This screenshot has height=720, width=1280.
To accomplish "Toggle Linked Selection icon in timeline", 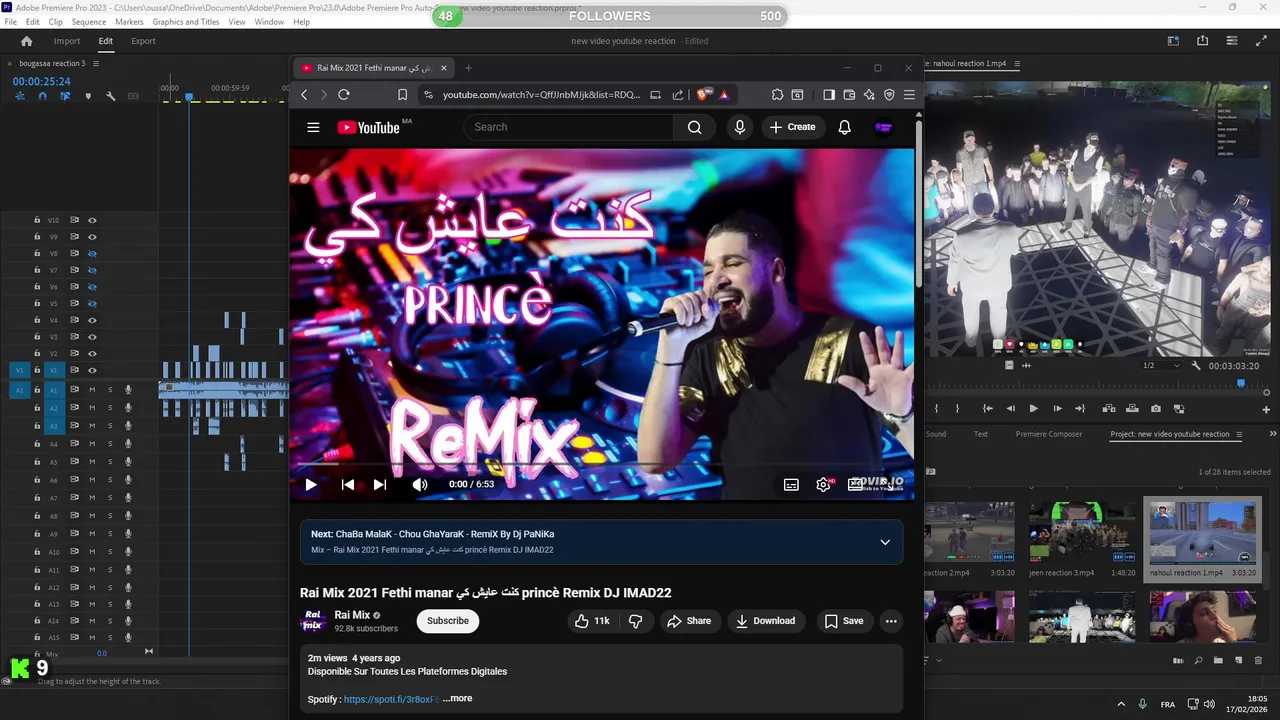I will click(x=65, y=96).
